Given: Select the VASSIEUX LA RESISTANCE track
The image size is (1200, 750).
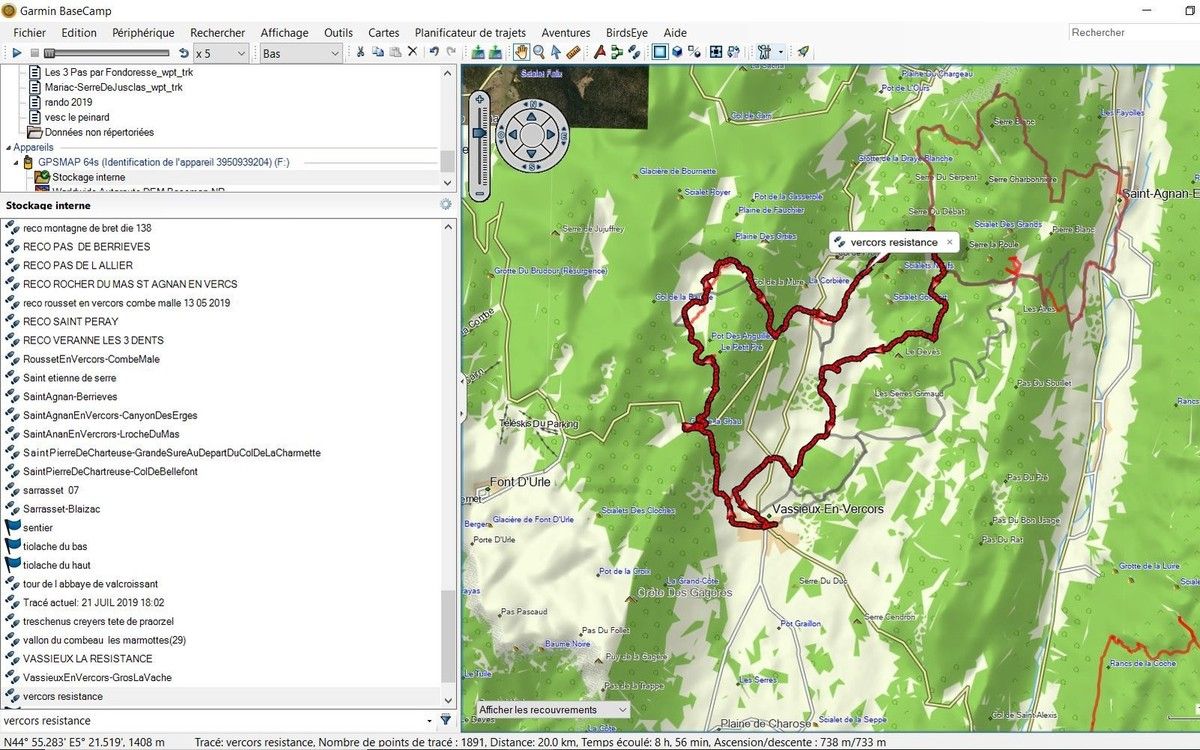Looking at the screenshot, I should 88,659.
